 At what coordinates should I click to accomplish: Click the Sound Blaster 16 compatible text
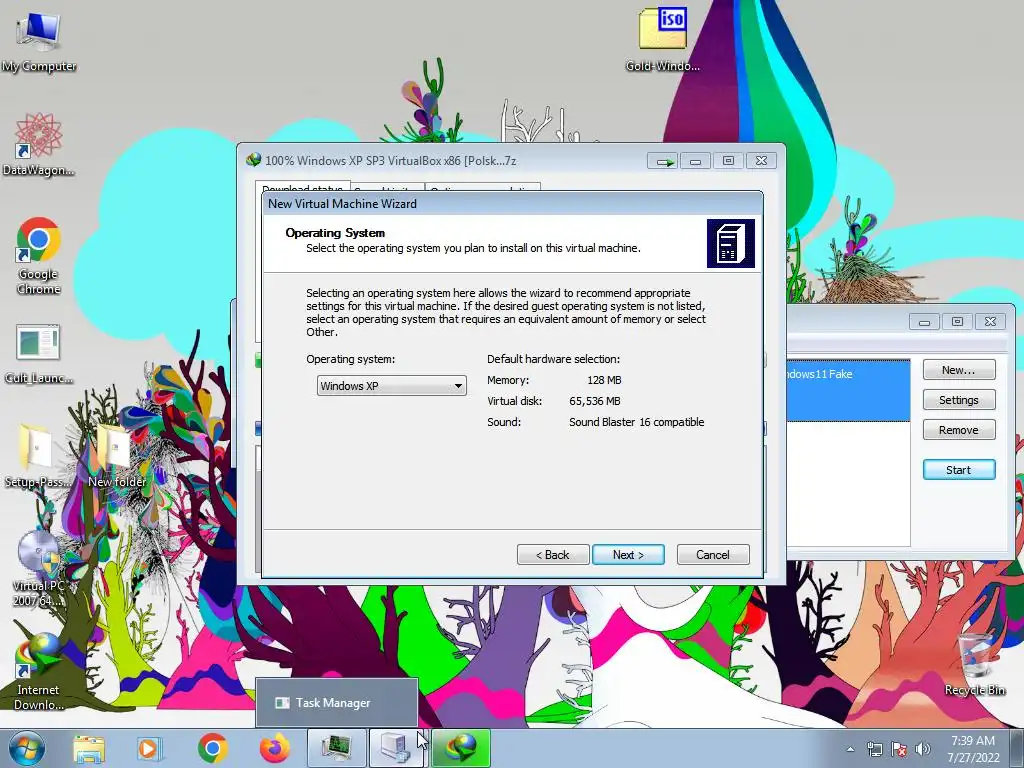pyautogui.click(x=637, y=422)
